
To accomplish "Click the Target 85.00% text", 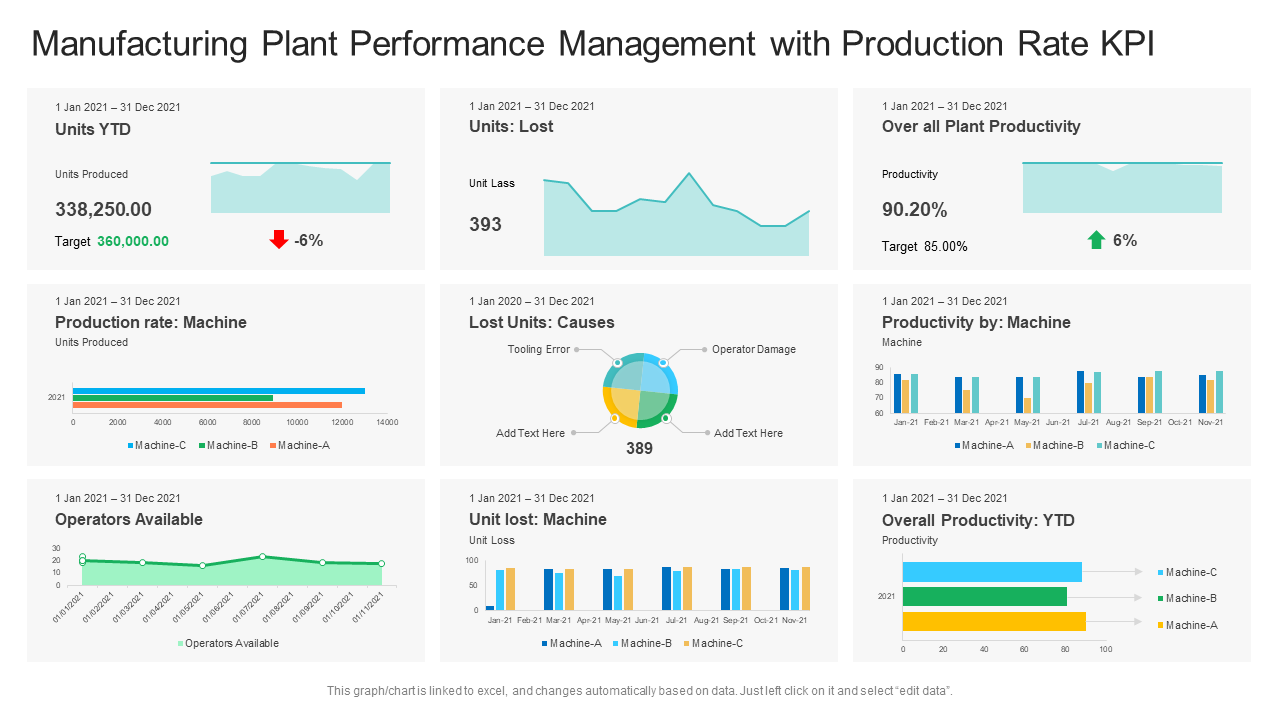I will [x=925, y=246].
